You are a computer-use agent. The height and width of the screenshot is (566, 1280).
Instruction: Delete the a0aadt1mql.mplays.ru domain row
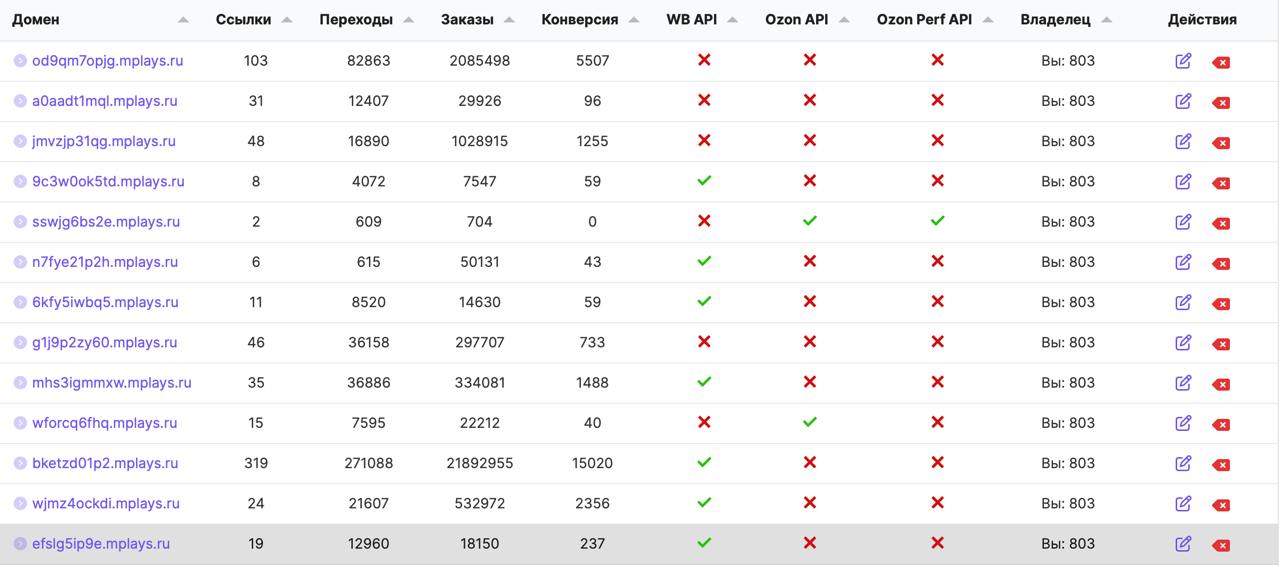point(1221,102)
